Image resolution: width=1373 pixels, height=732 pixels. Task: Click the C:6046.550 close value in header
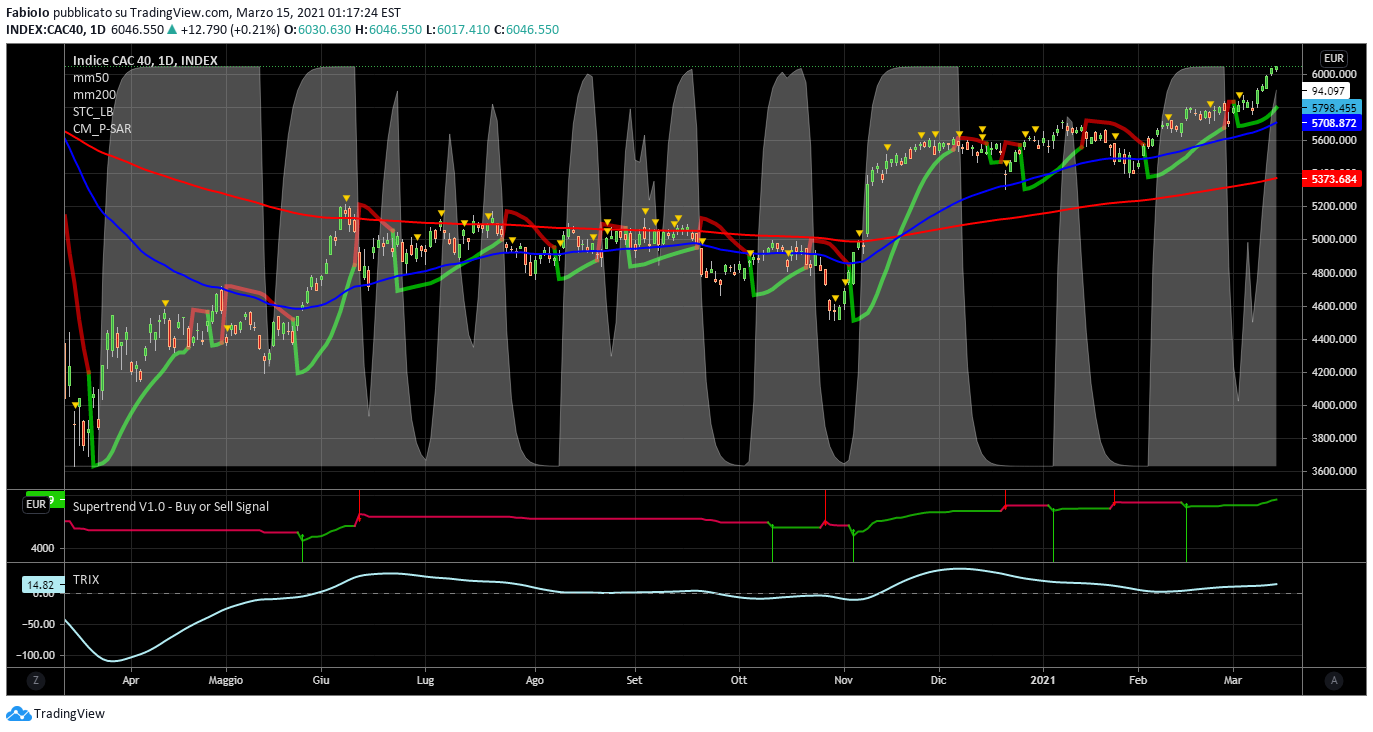click(527, 30)
